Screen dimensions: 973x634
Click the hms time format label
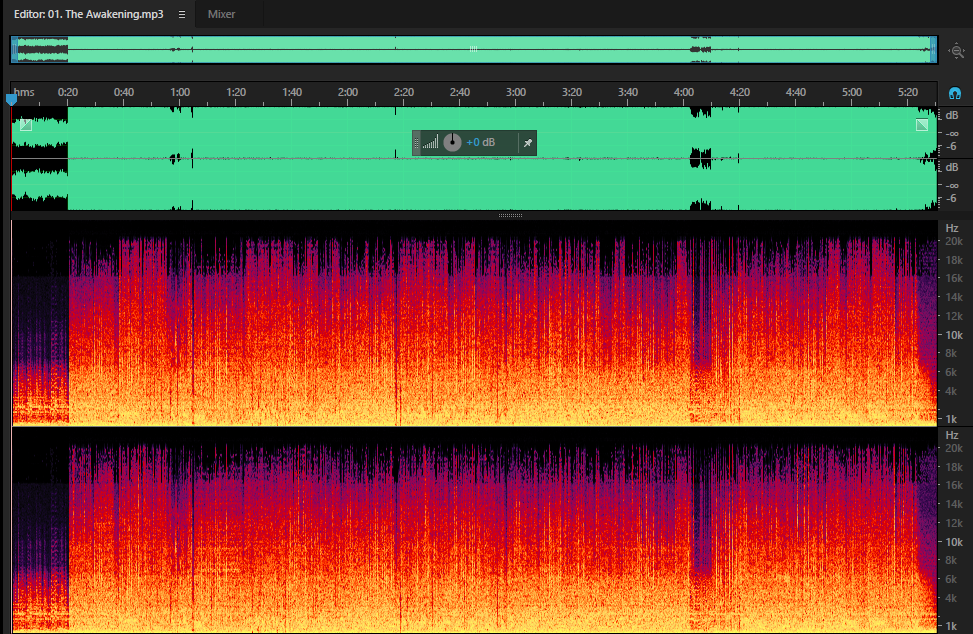click(24, 92)
